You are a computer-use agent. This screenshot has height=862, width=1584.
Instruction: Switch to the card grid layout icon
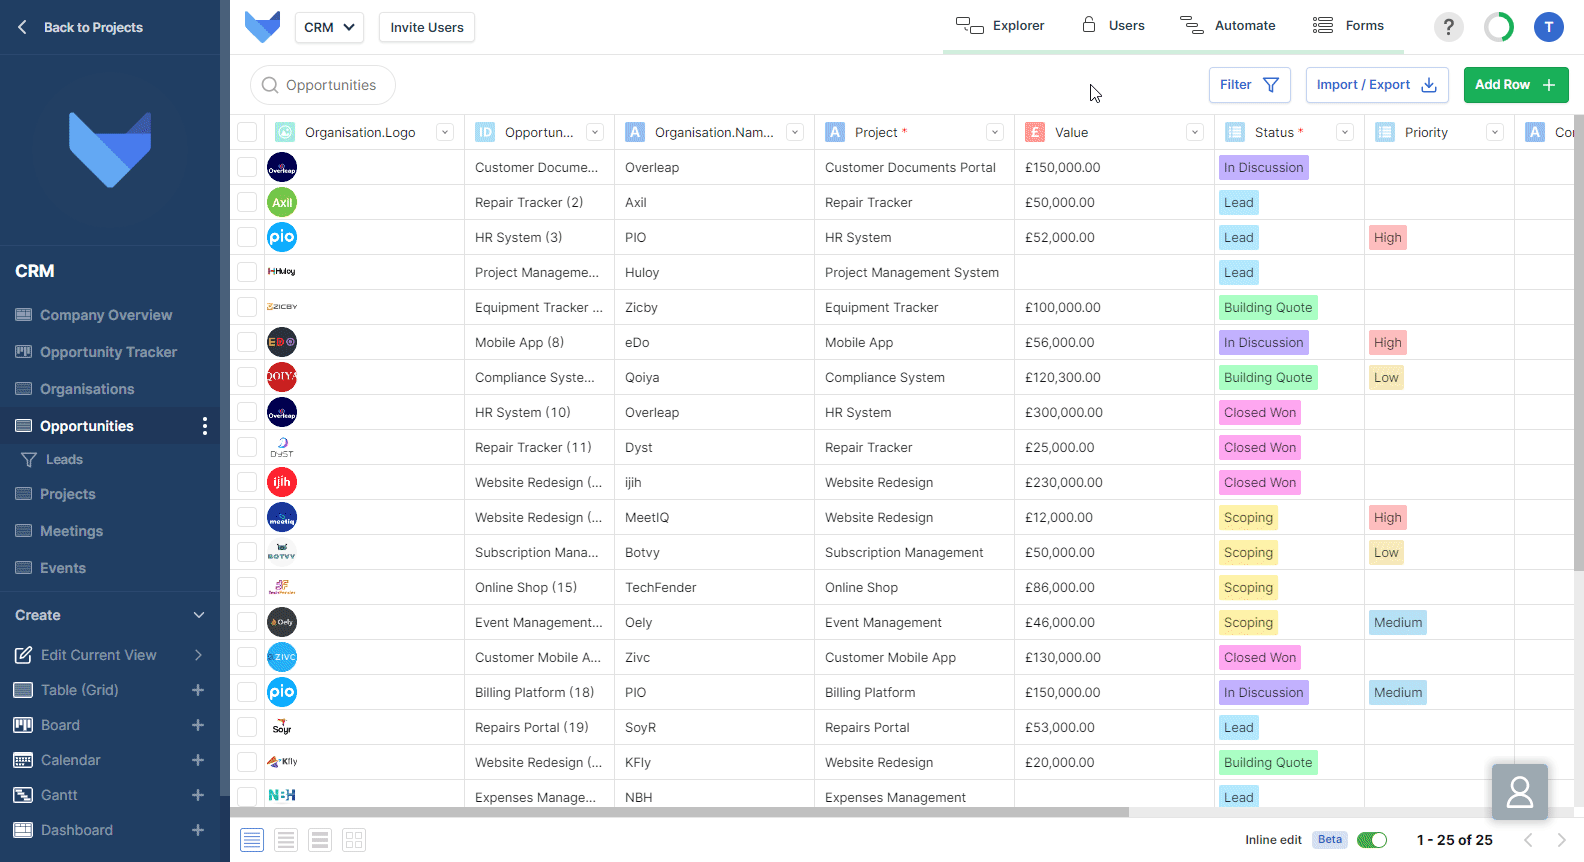click(354, 840)
